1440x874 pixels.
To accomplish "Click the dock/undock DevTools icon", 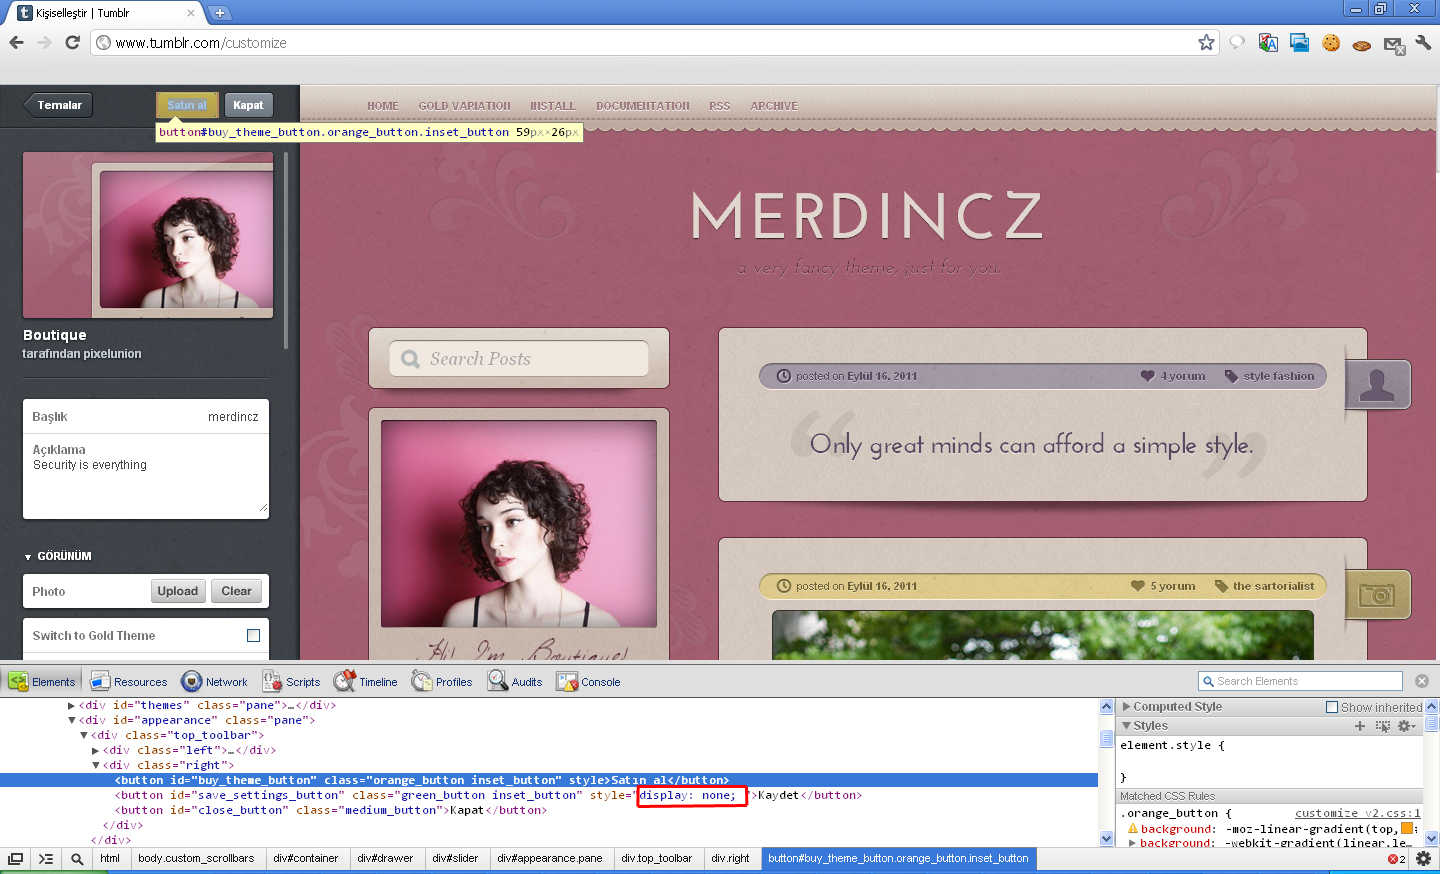I will 15,858.
